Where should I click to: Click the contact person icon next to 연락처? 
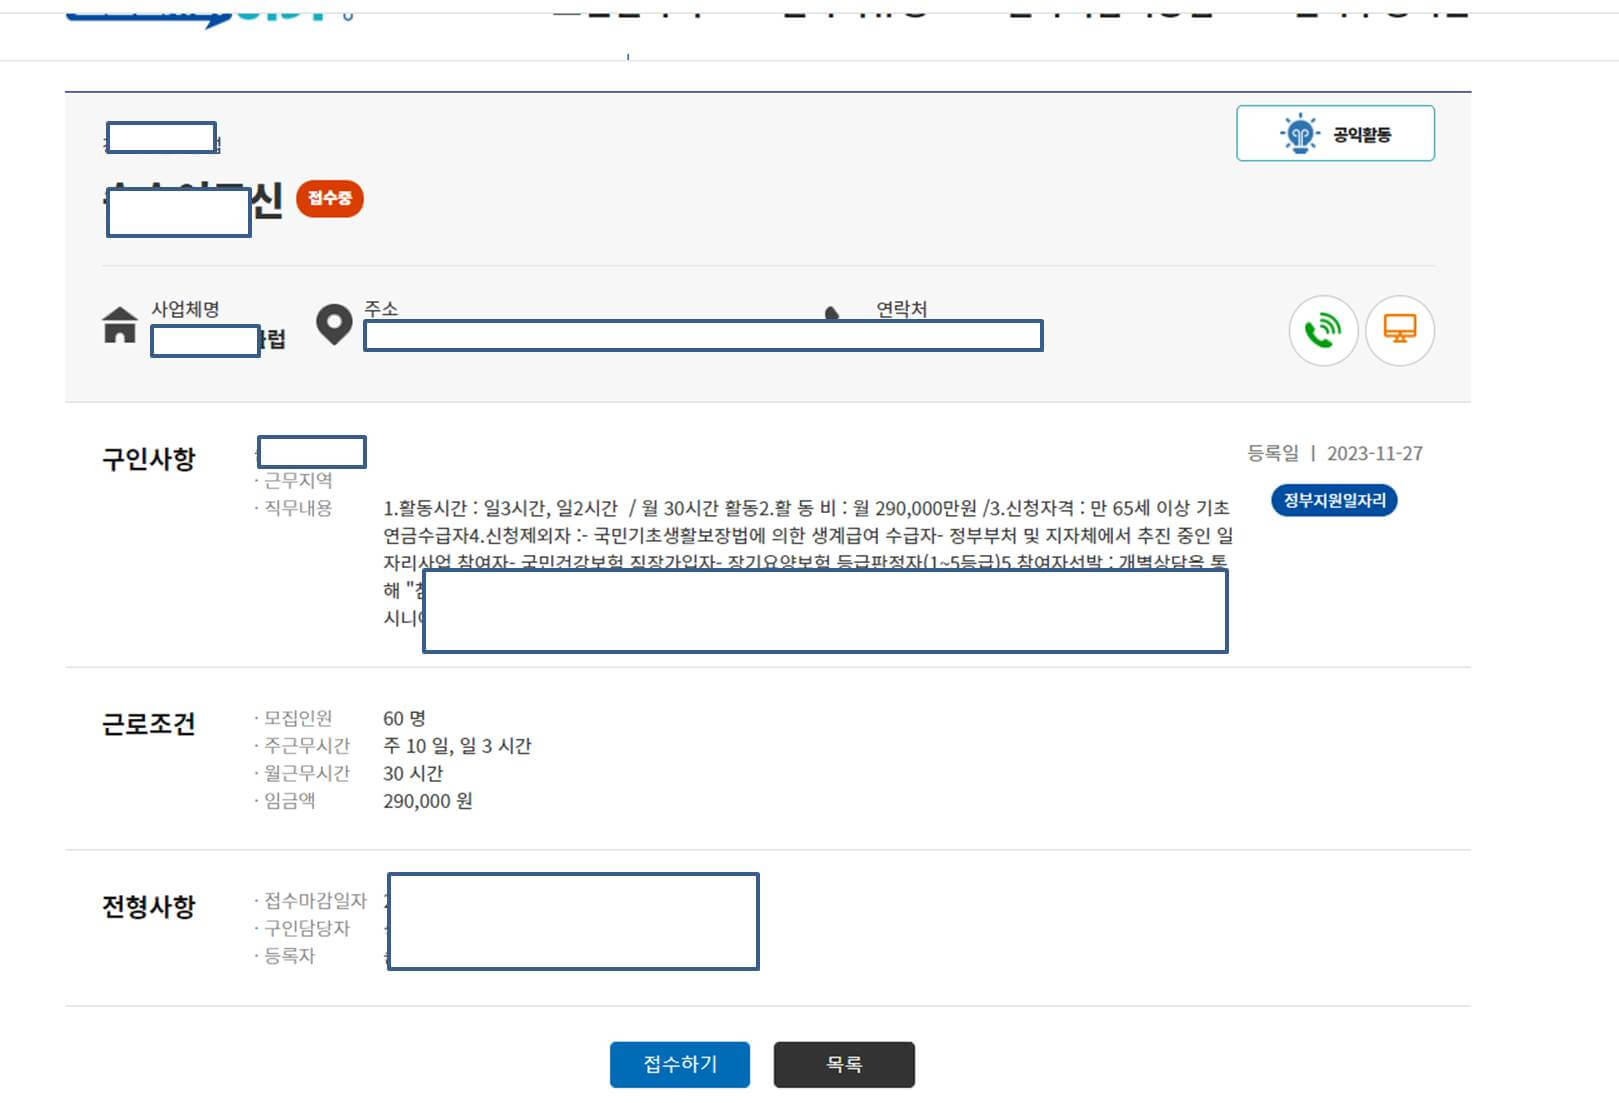(833, 313)
